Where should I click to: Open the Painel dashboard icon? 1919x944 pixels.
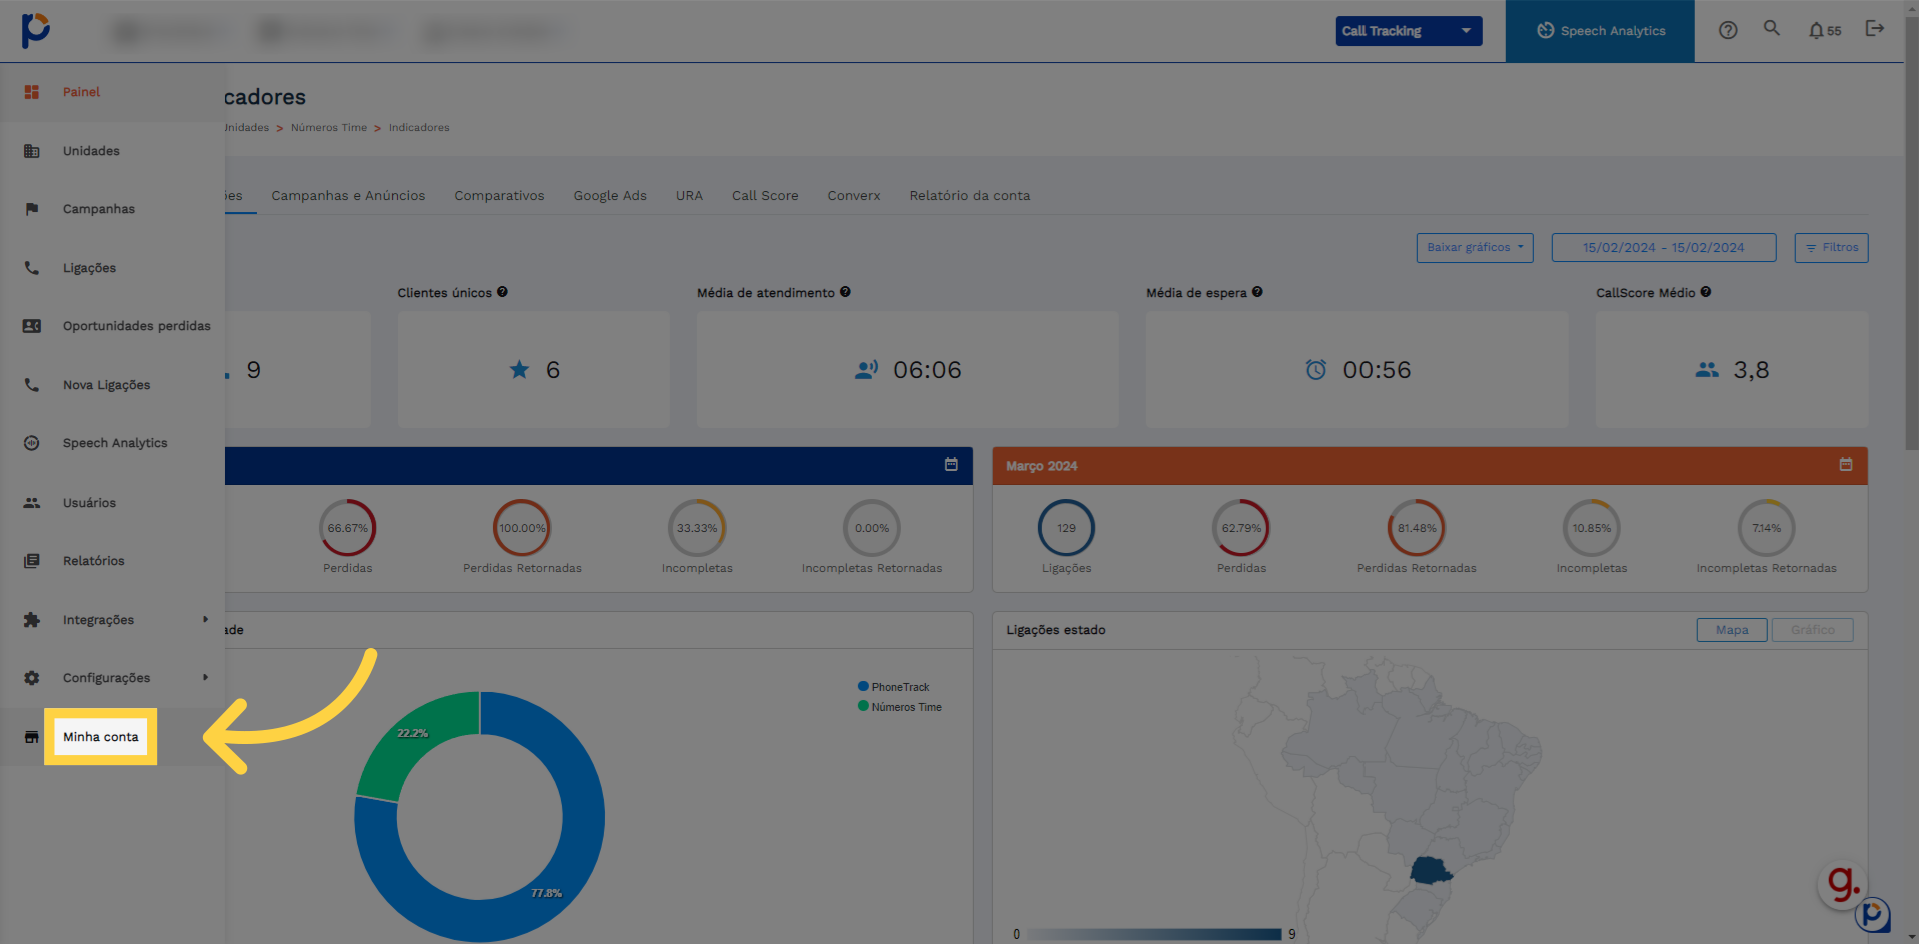(32, 92)
